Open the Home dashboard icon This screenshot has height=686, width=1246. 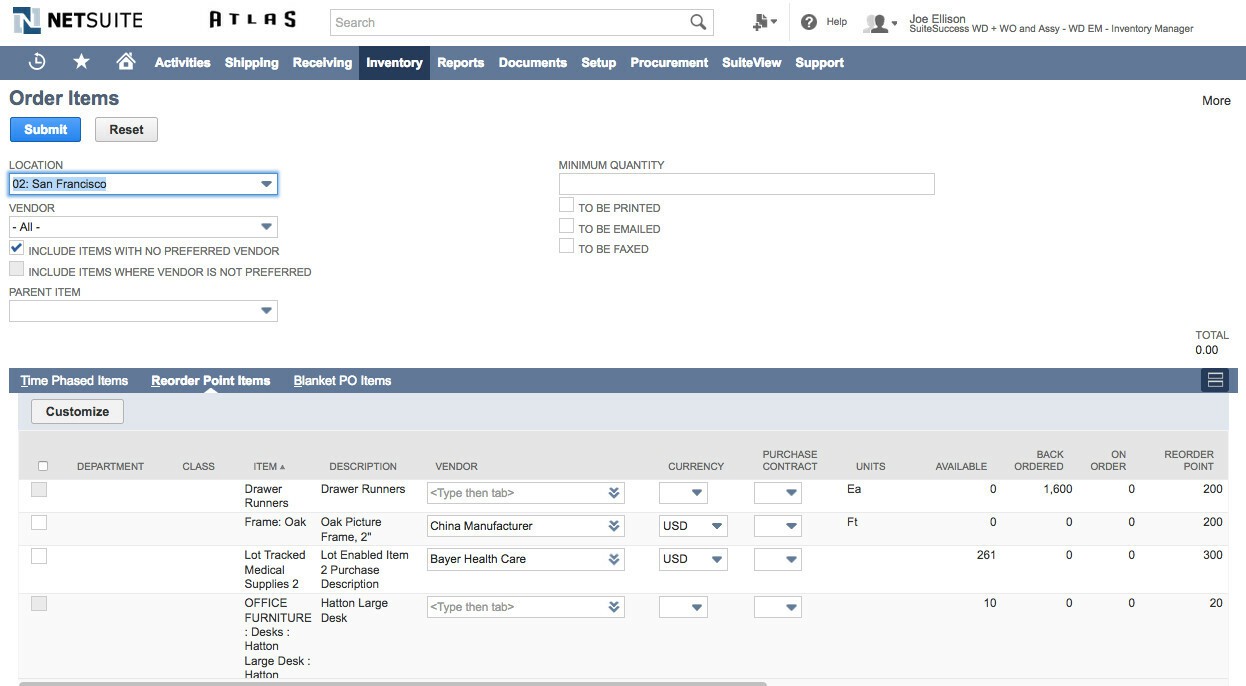127,61
